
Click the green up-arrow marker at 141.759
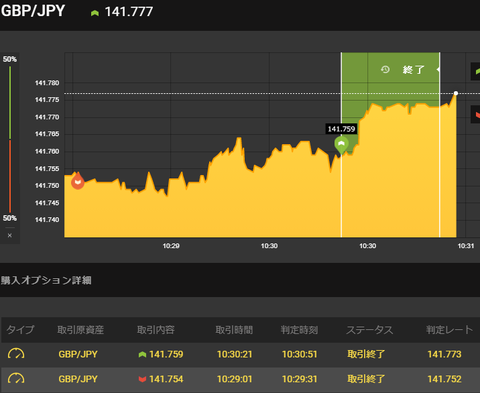point(341,145)
